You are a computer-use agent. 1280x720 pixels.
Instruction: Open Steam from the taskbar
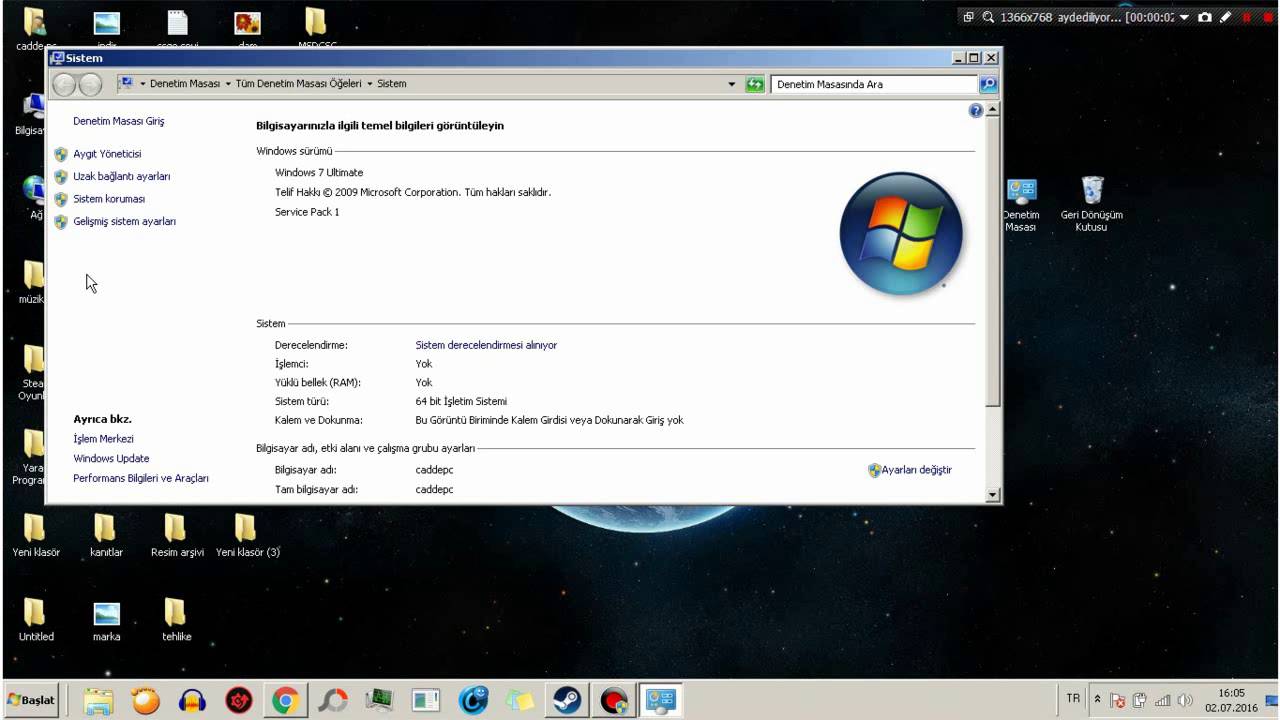(x=567, y=701)
